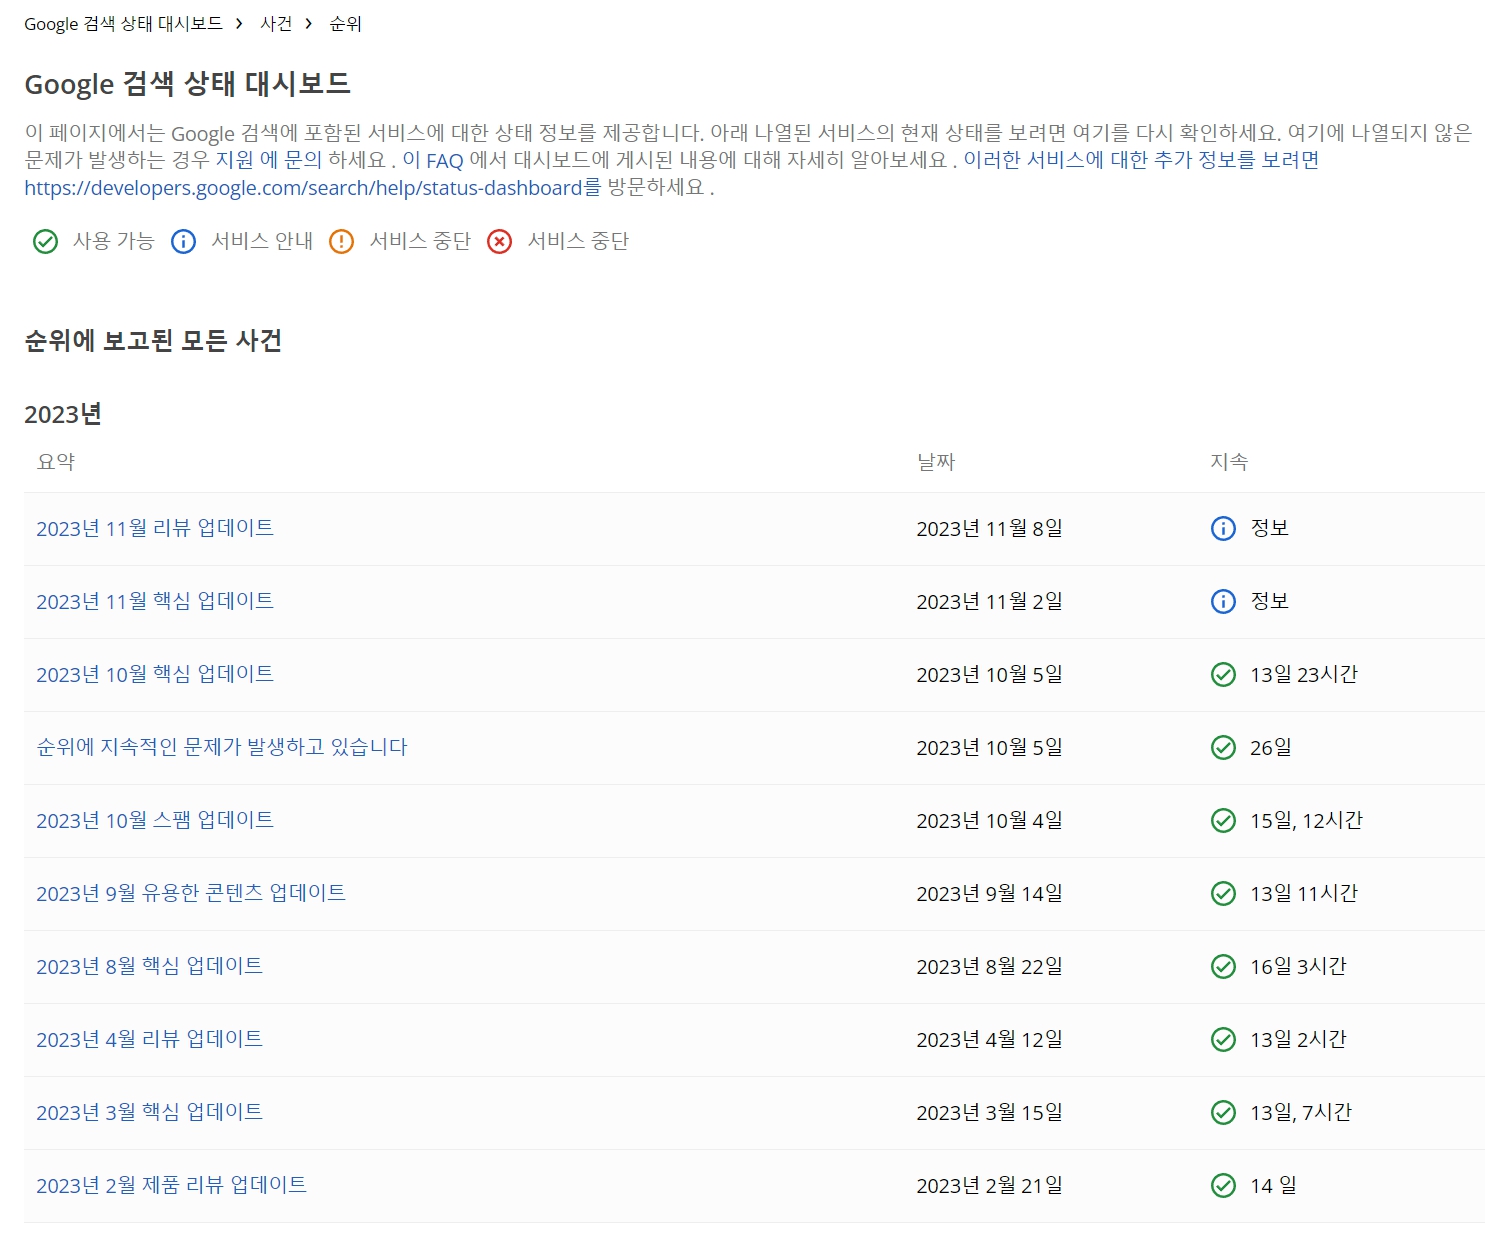This screenshot has height=1252, width=1485.
Task: Open 2023년 2월 제품 리뷰 업데이트 incident
Action: coord(172,1185)
